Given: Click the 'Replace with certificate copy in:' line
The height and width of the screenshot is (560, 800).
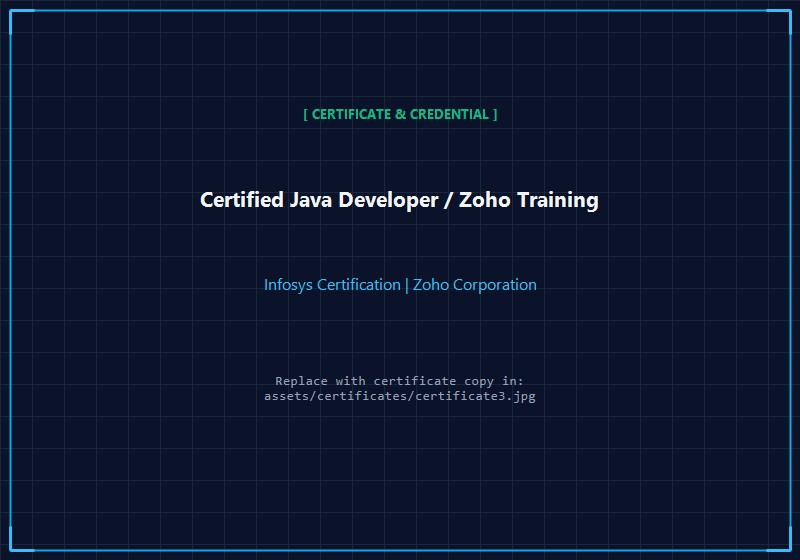Looking at the screenshot, I should [x=399, y=381].
